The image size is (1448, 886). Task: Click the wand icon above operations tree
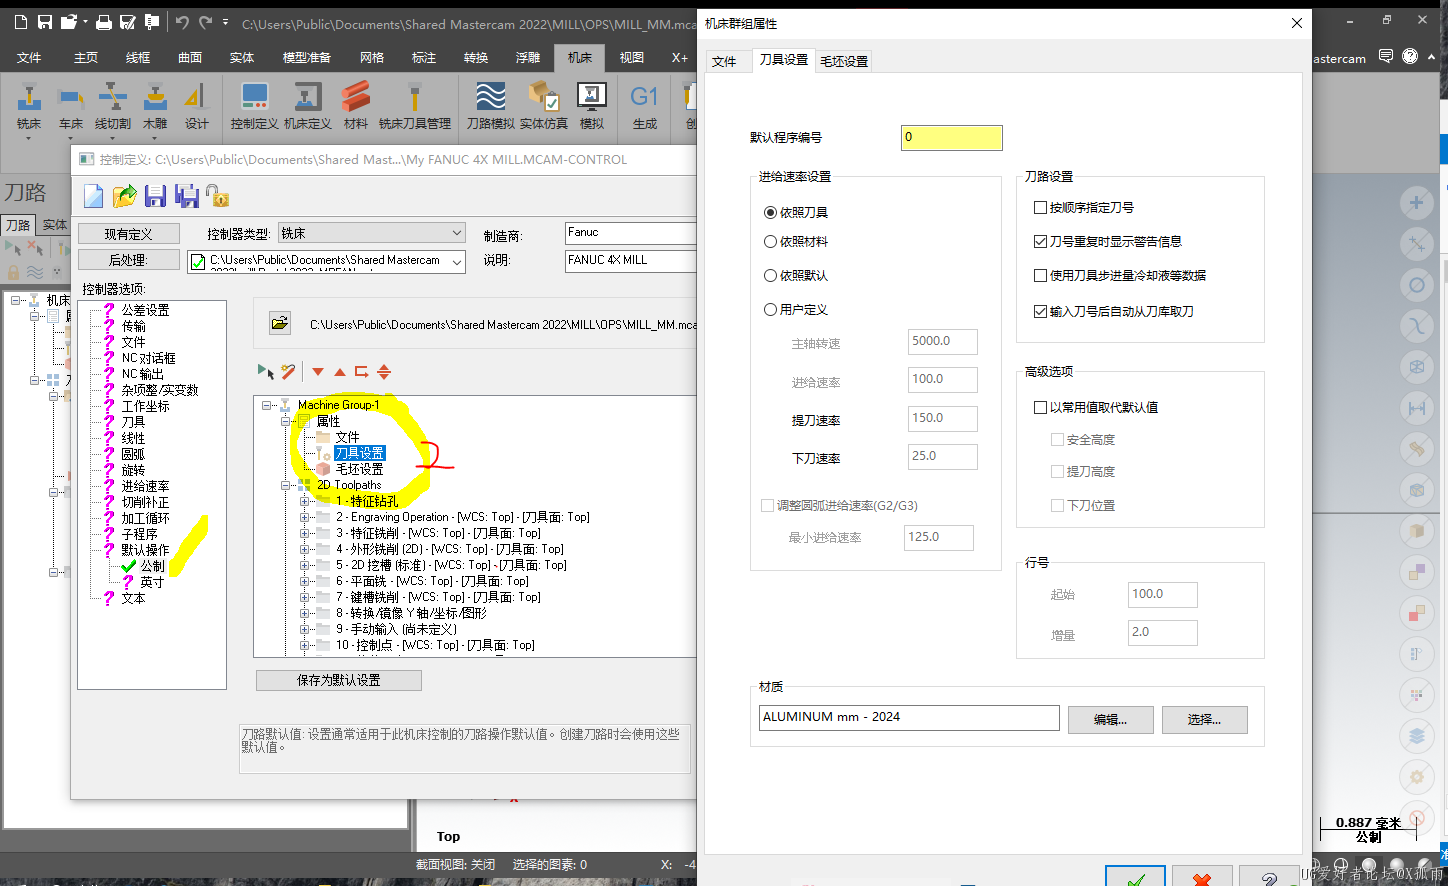(x=288, y=371)
